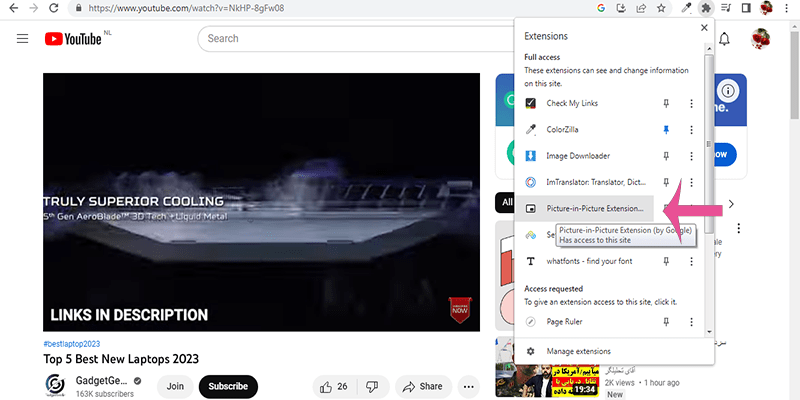Open YouTube notifications bell
Screen dimensions: 800x400
[x=725, y=39]
